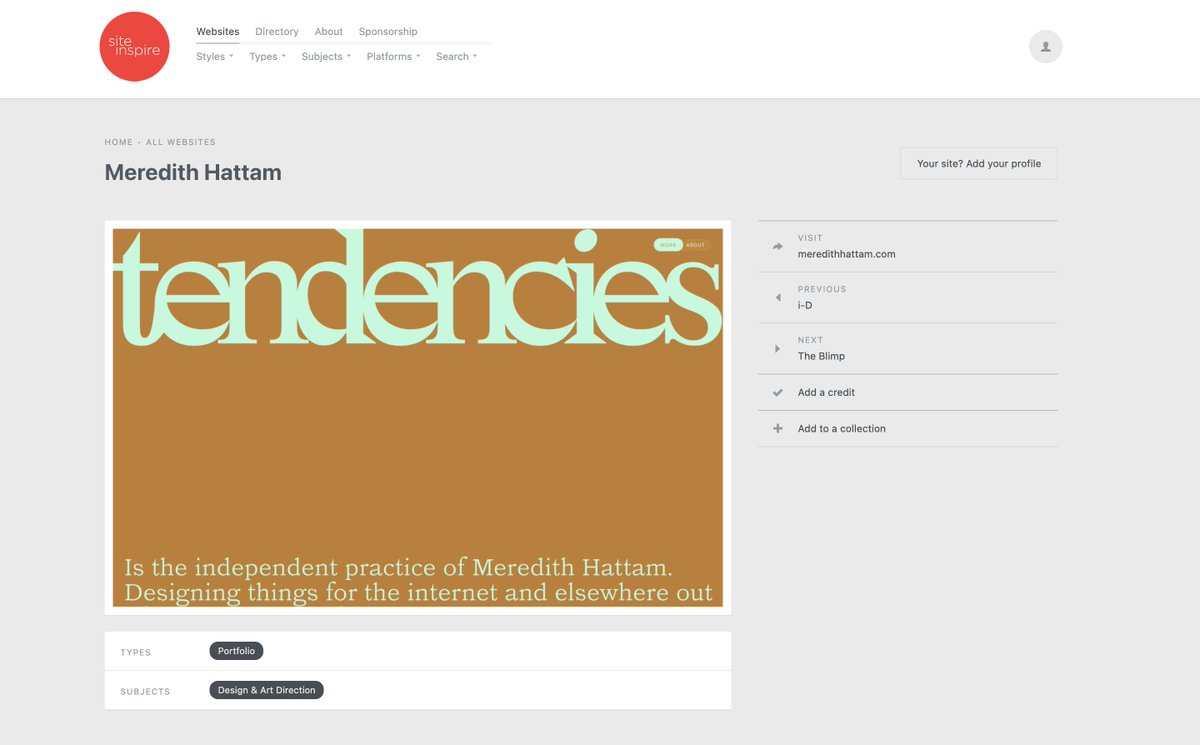Click the siteinspire red circle logo
The width and height of the screenshot is (1200, 745).
pyautogui.click(x=135, y=47)
